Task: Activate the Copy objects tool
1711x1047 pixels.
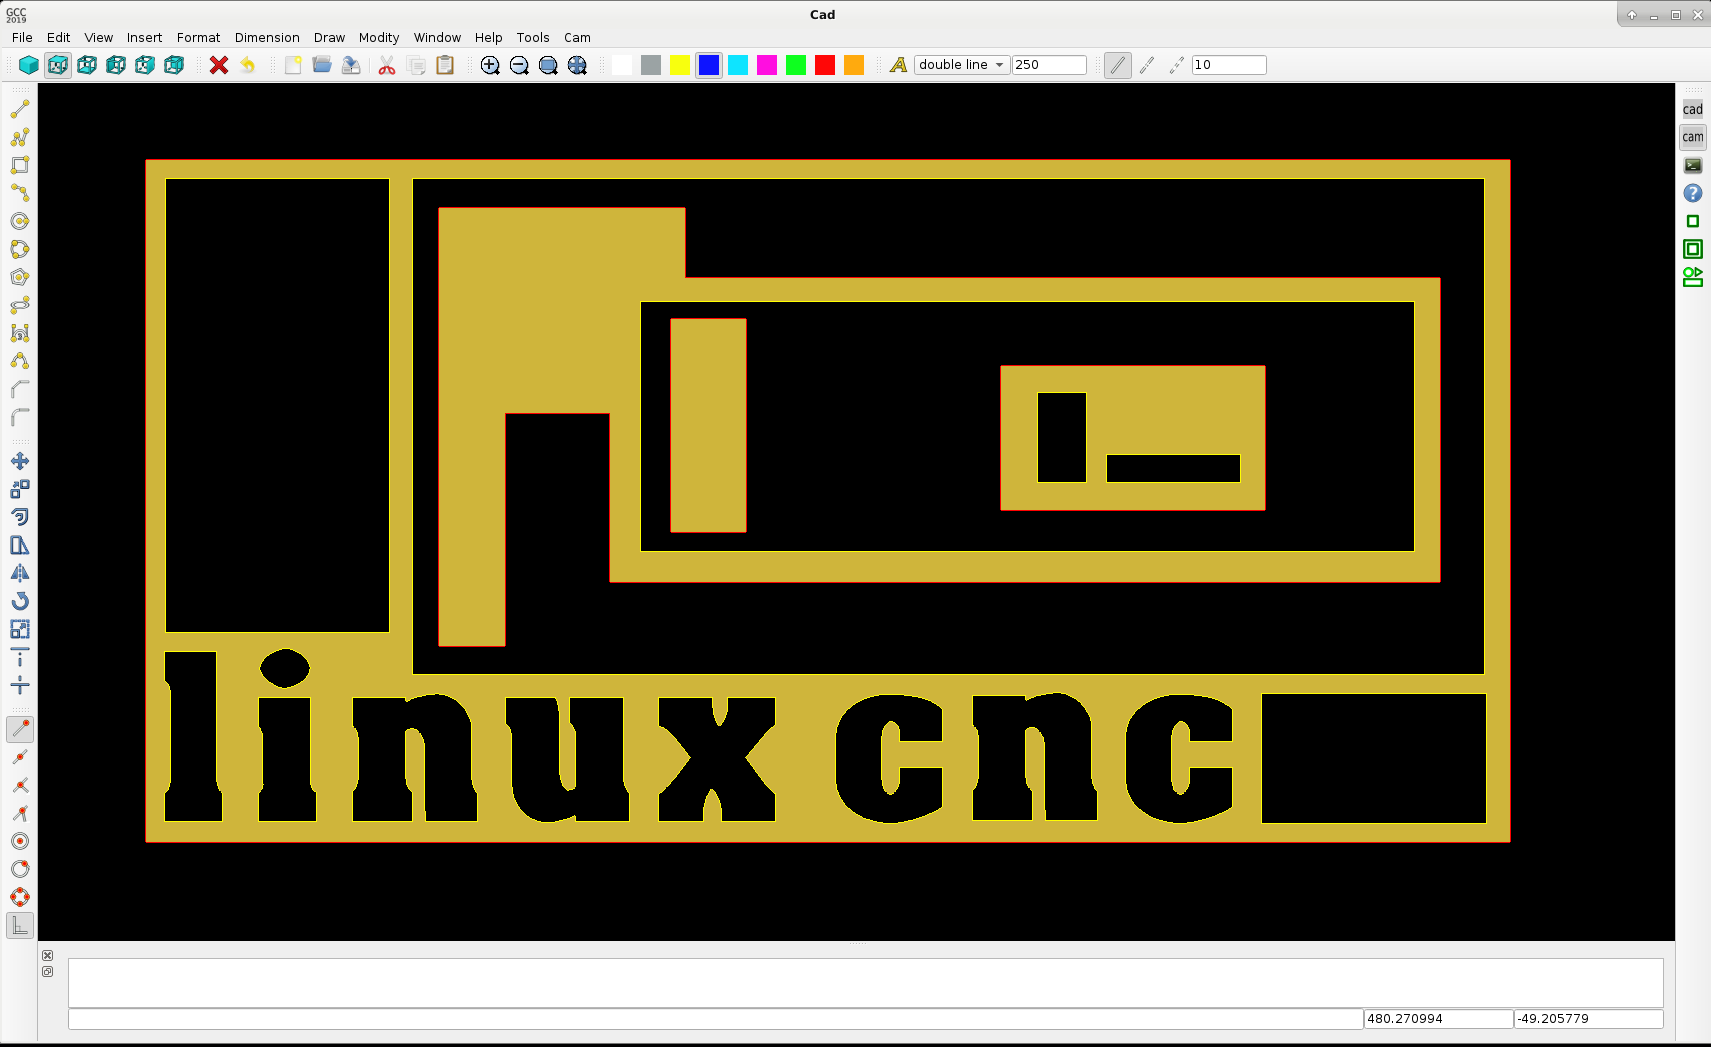Action: tap(20, 489)
